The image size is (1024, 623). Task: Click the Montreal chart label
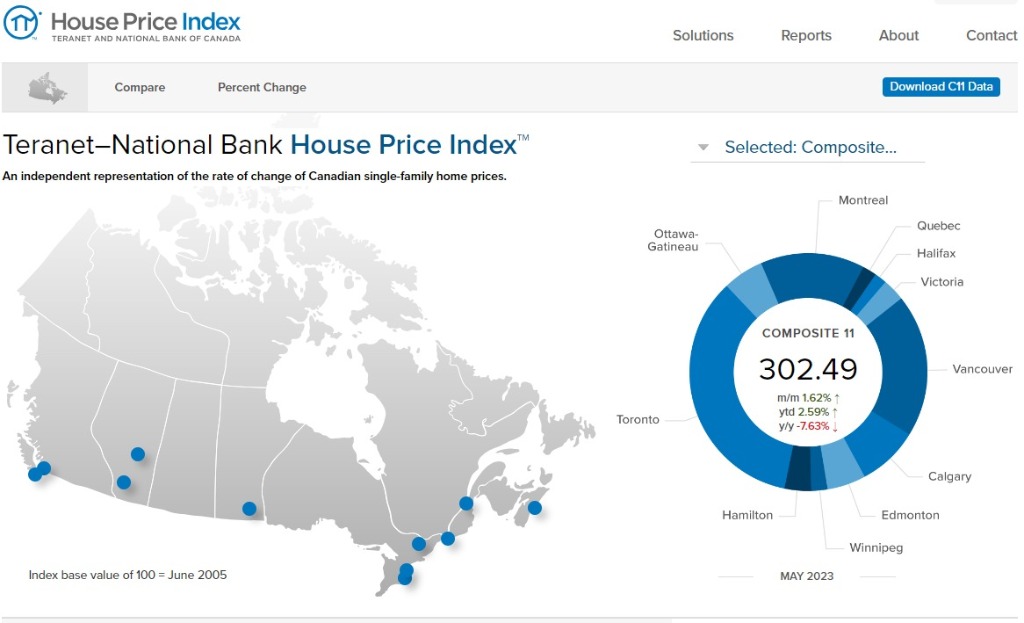pos(863,200)
